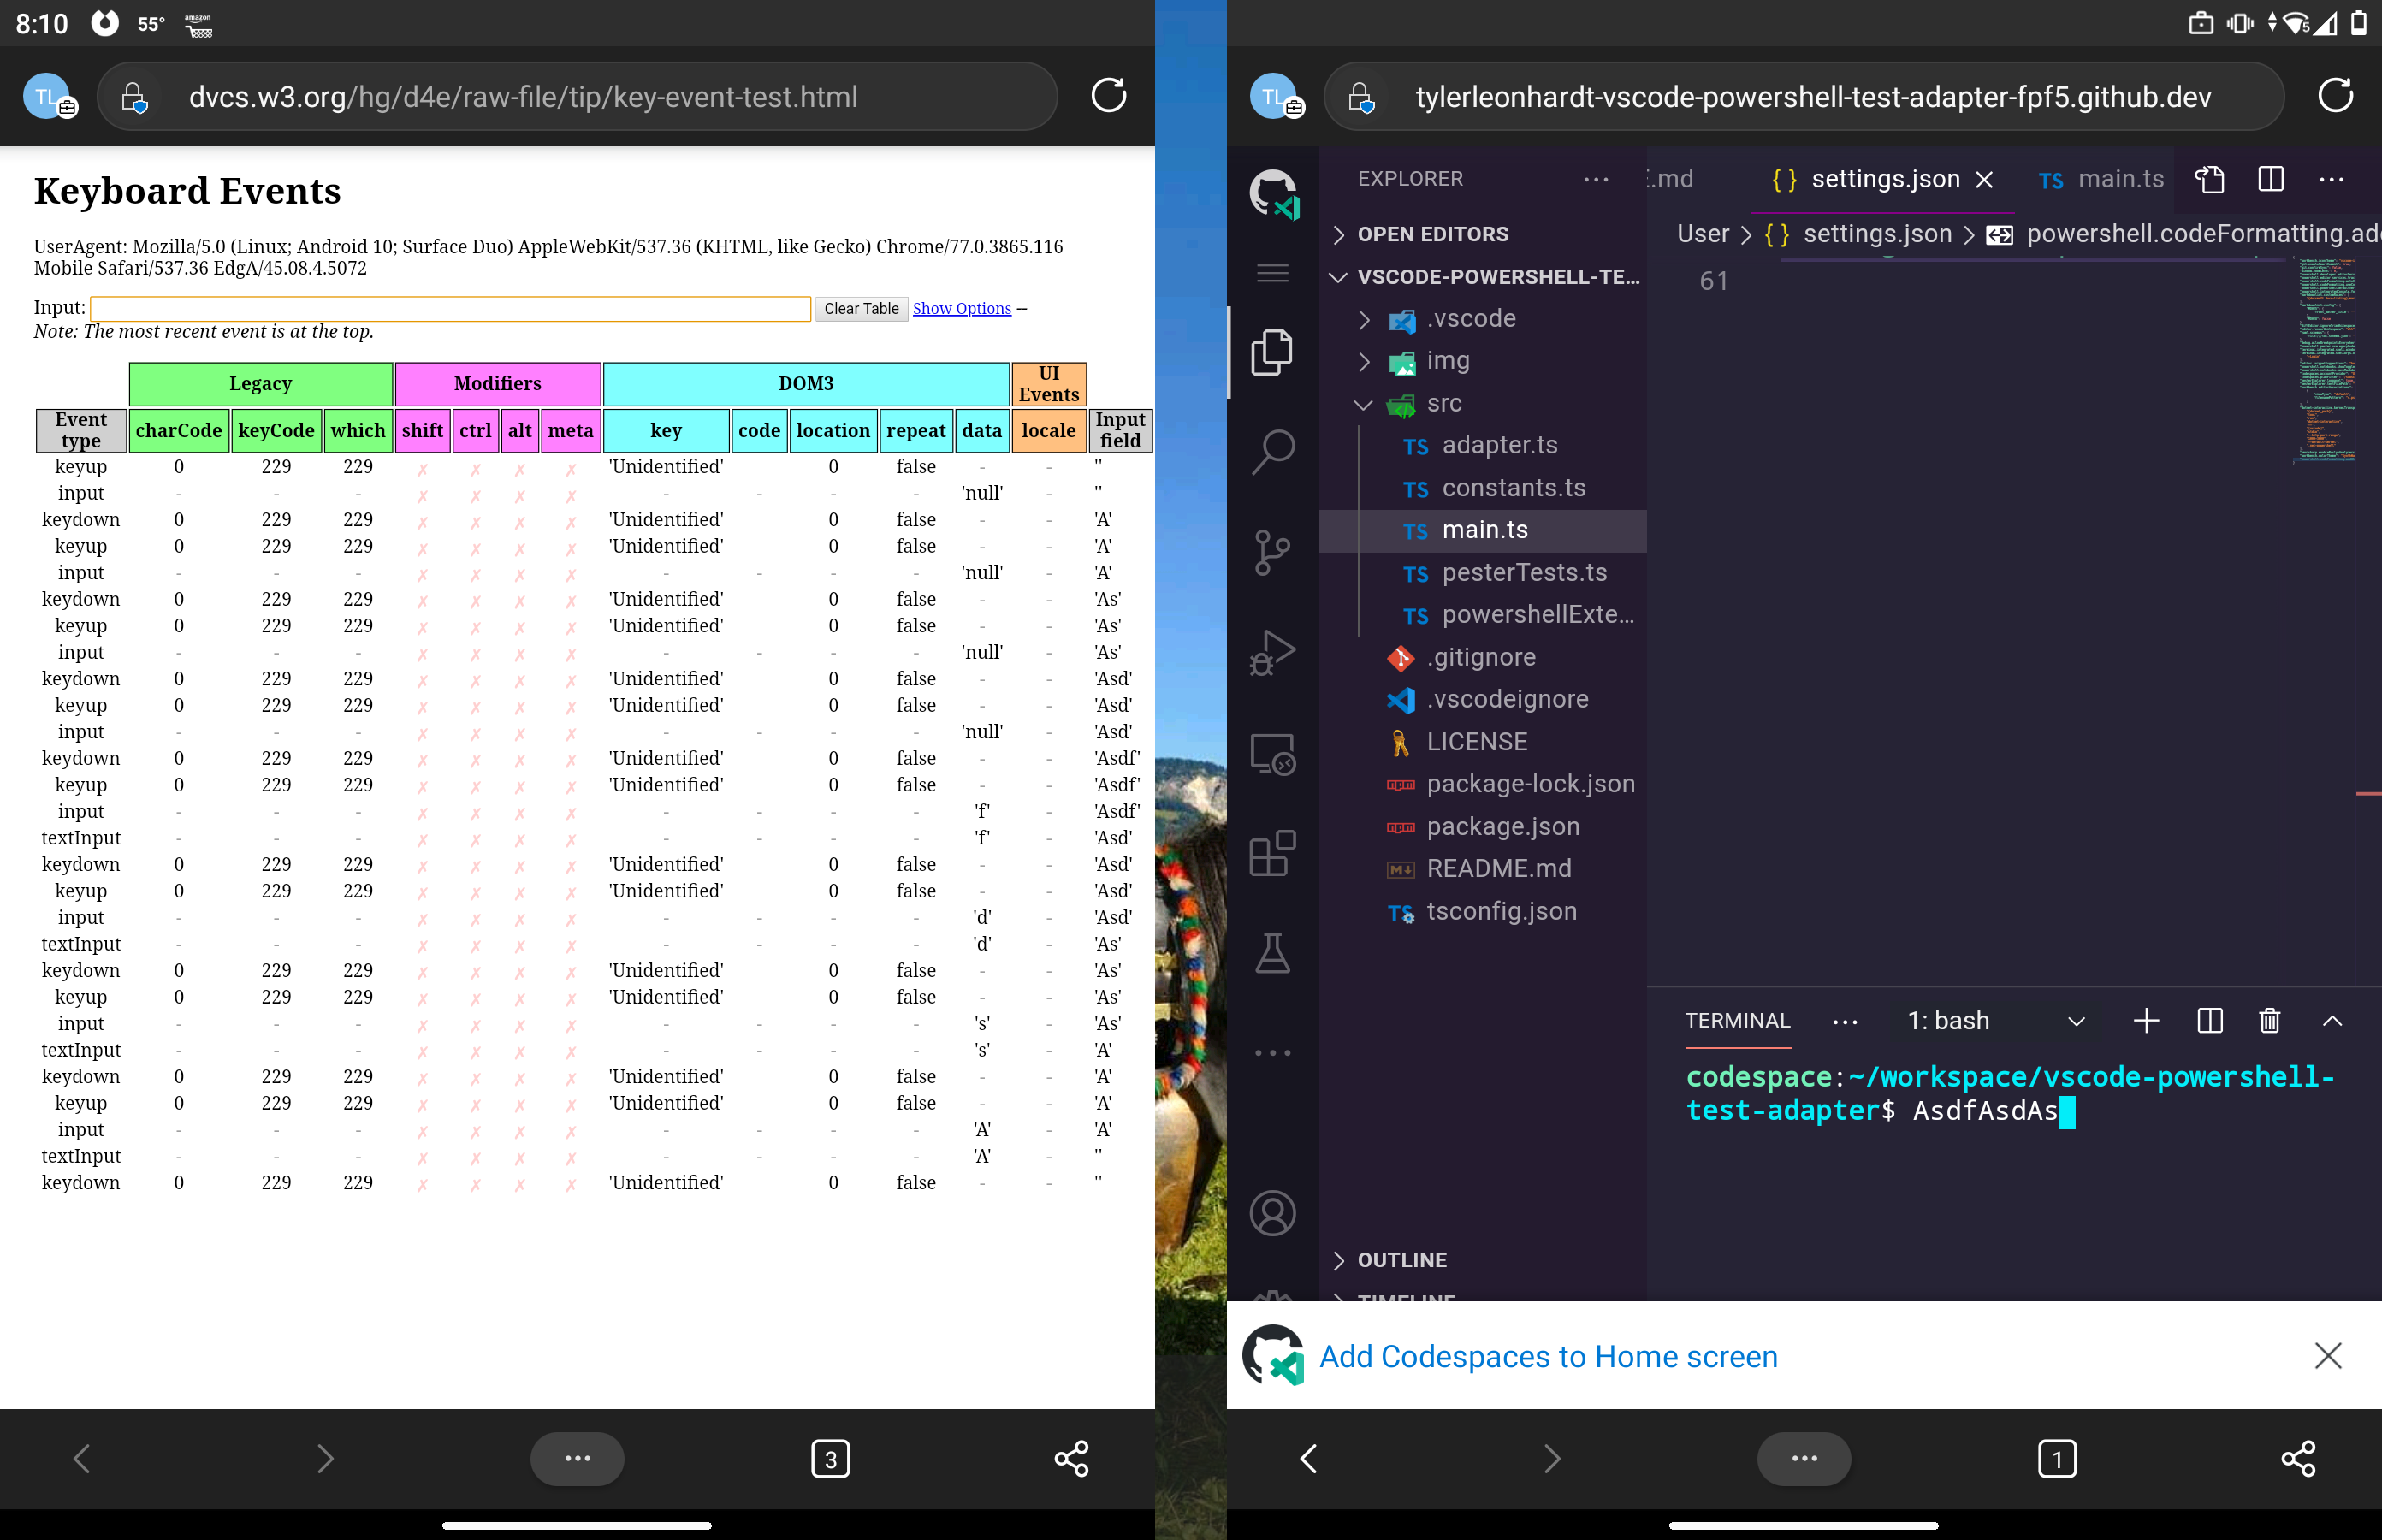Select the TERMINAL panel tab
Screen dimensions: 2382x1540
point(1737,1020)
